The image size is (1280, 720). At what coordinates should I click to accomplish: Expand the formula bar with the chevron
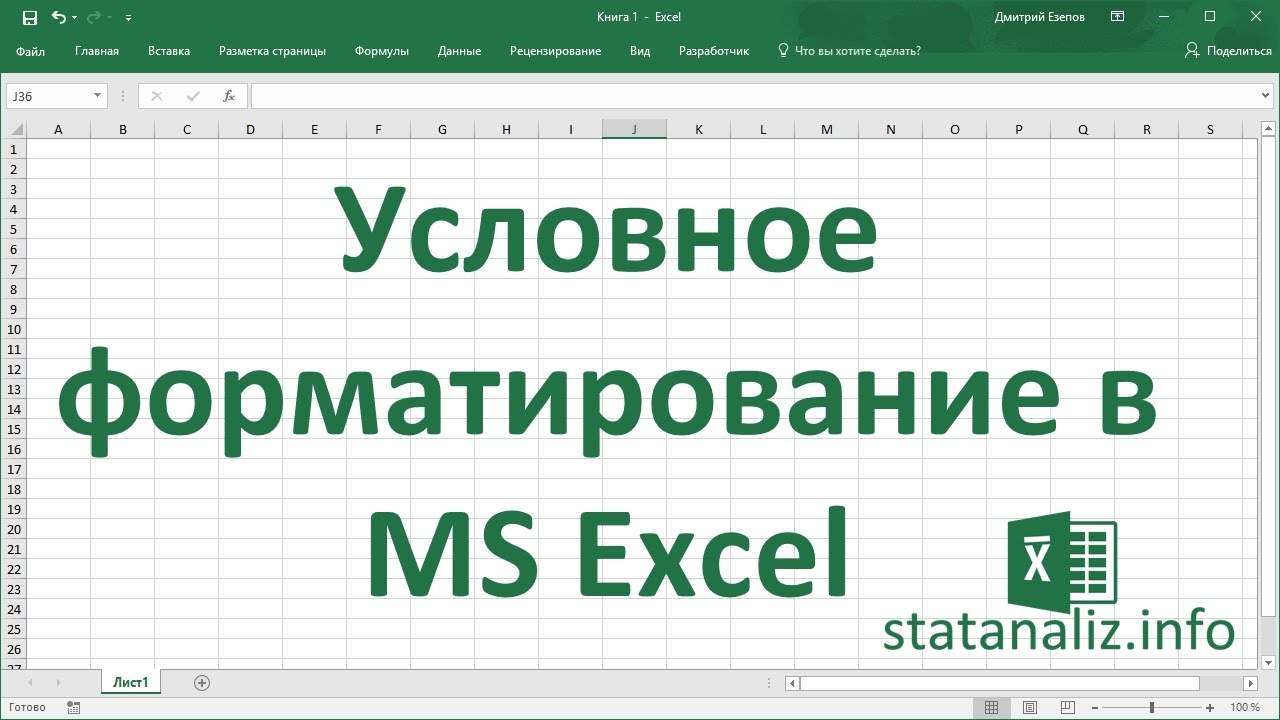point(1267,96)
